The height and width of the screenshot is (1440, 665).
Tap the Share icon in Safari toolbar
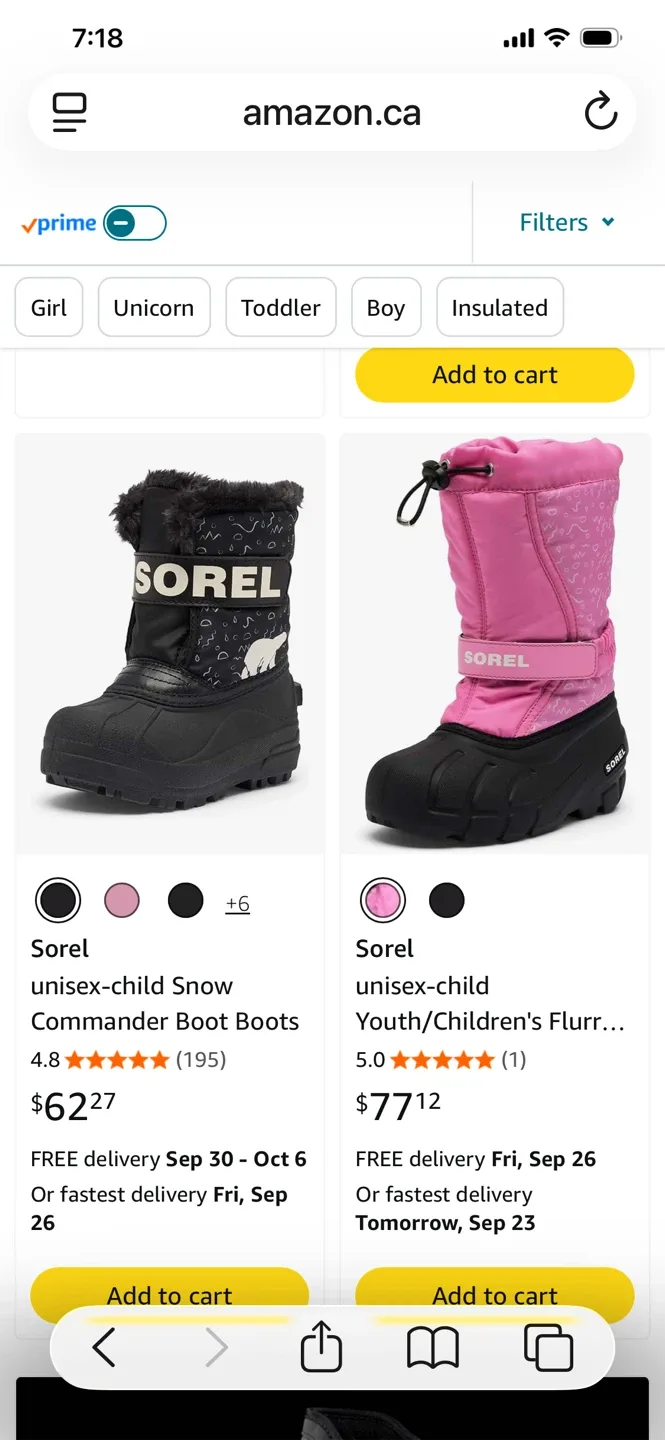(320, 1347)
